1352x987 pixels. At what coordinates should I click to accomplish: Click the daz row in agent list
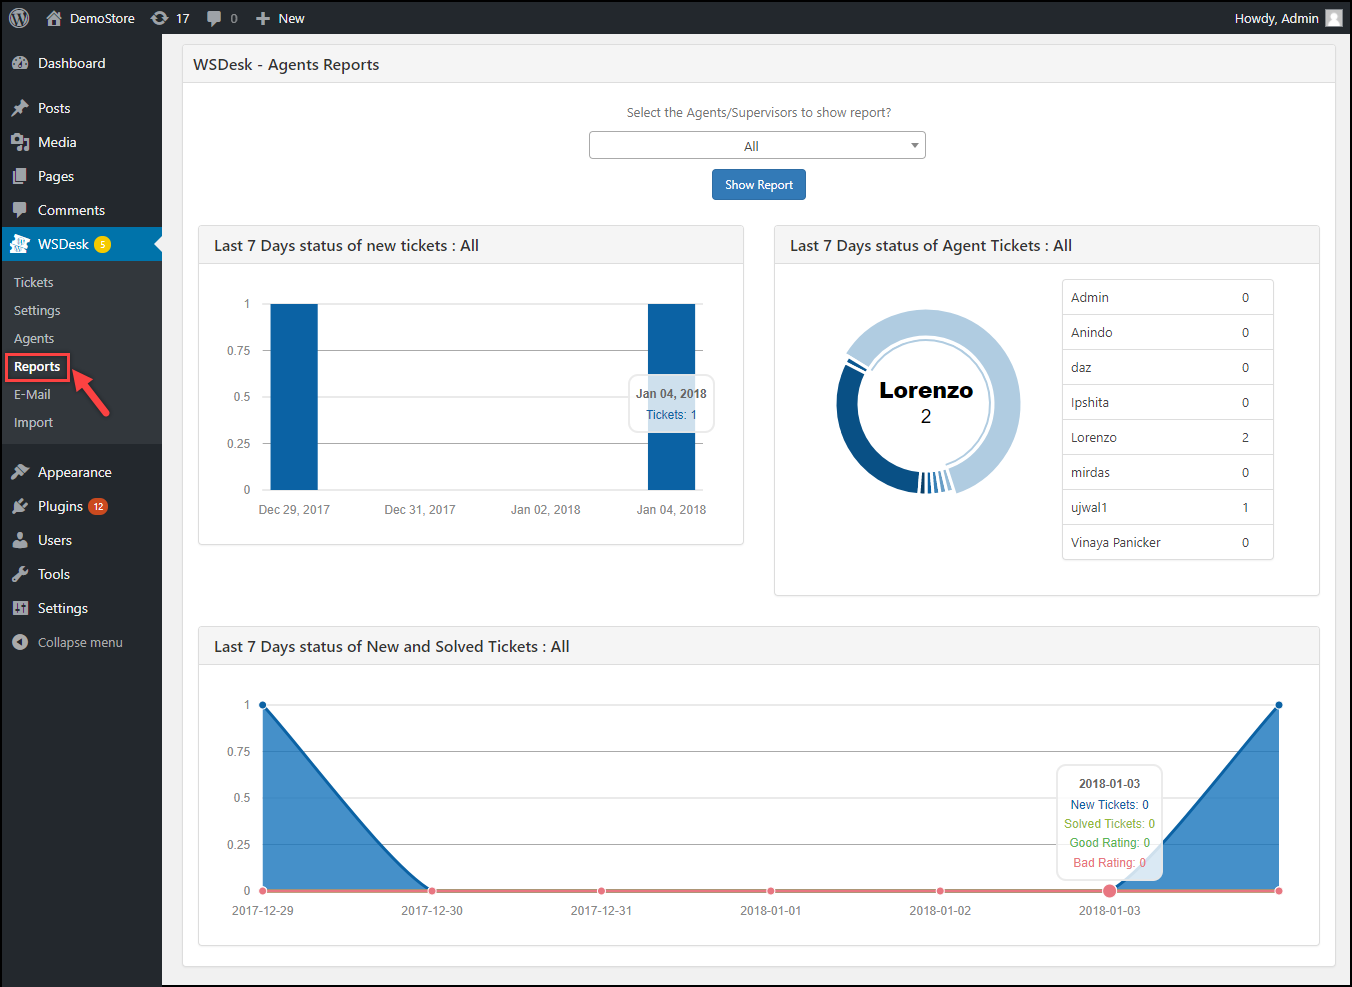[x=1167, y=367]
